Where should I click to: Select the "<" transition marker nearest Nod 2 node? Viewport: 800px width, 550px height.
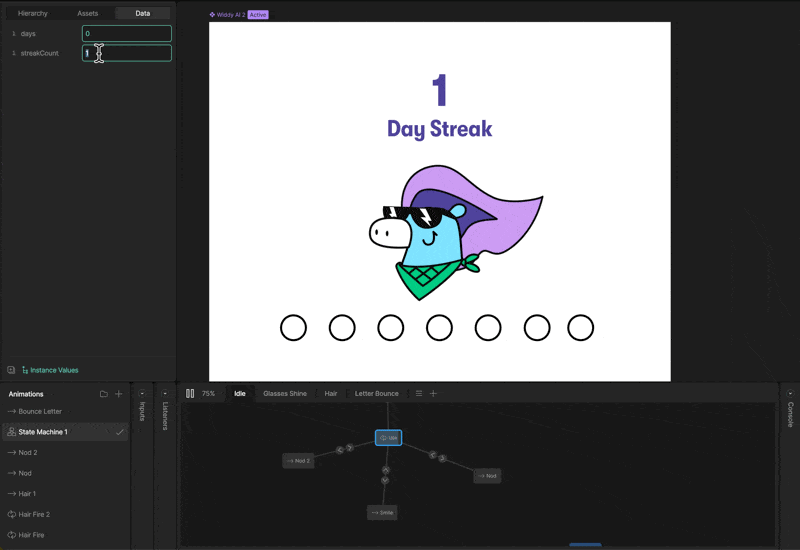point(340,450)
